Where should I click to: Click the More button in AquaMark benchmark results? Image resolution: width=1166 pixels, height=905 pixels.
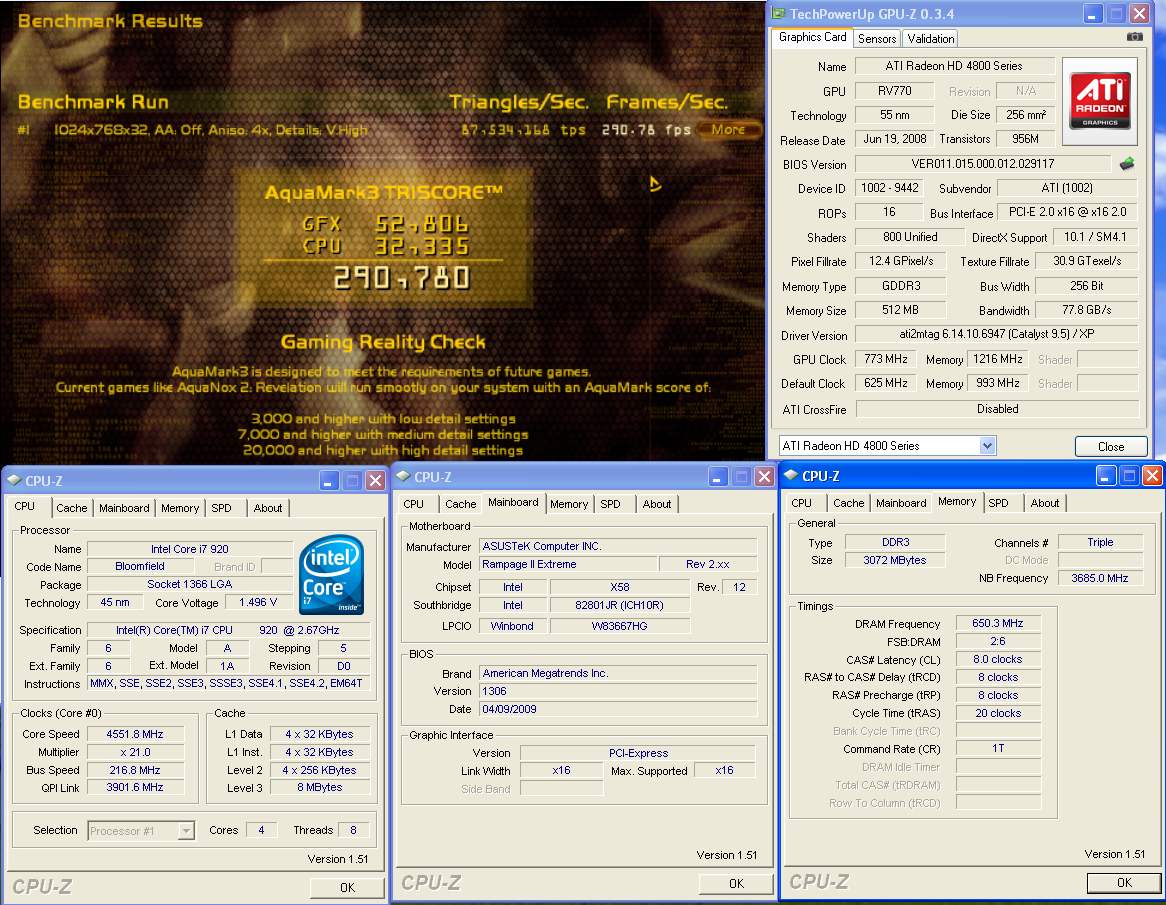(728, 129)
